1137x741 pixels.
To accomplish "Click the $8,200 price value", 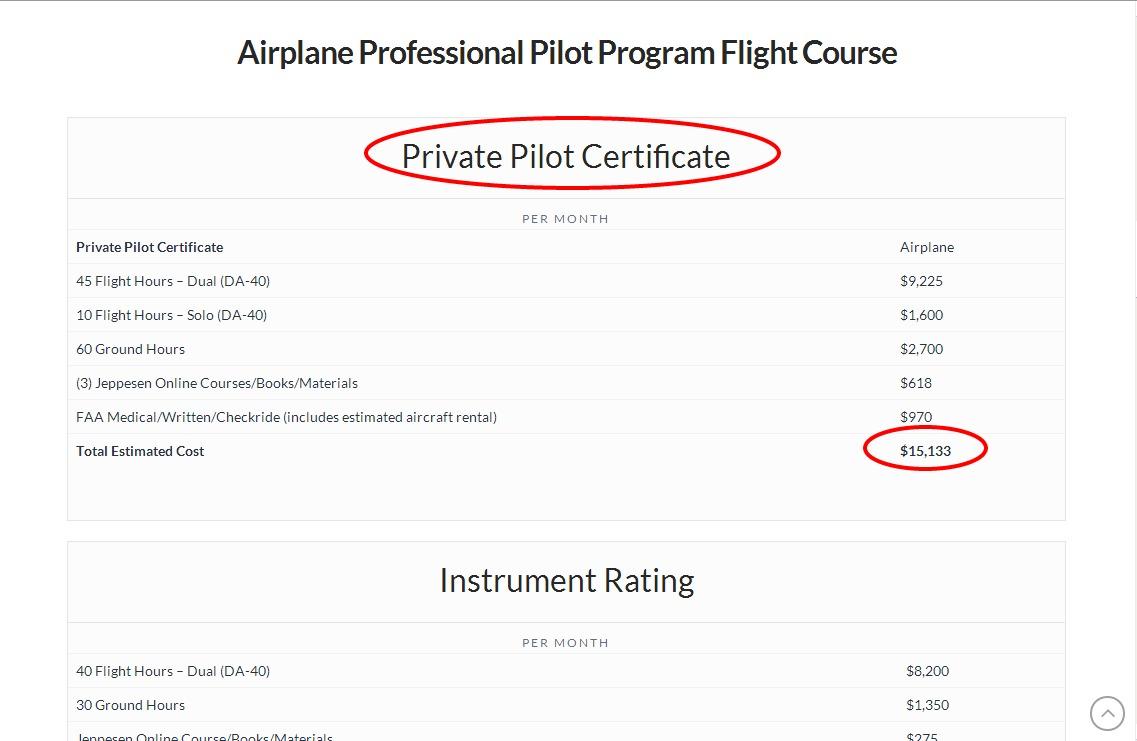I will (x=927, y=671).
